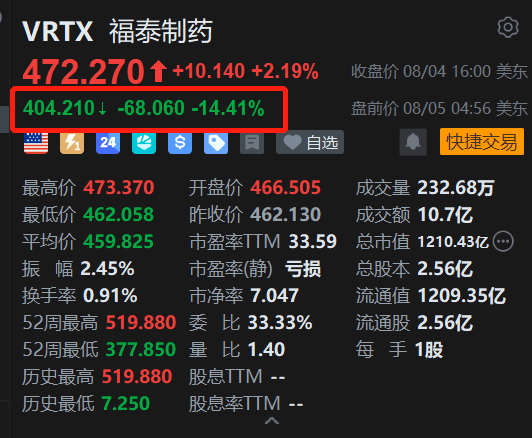Click the US flag market icon

36,142
